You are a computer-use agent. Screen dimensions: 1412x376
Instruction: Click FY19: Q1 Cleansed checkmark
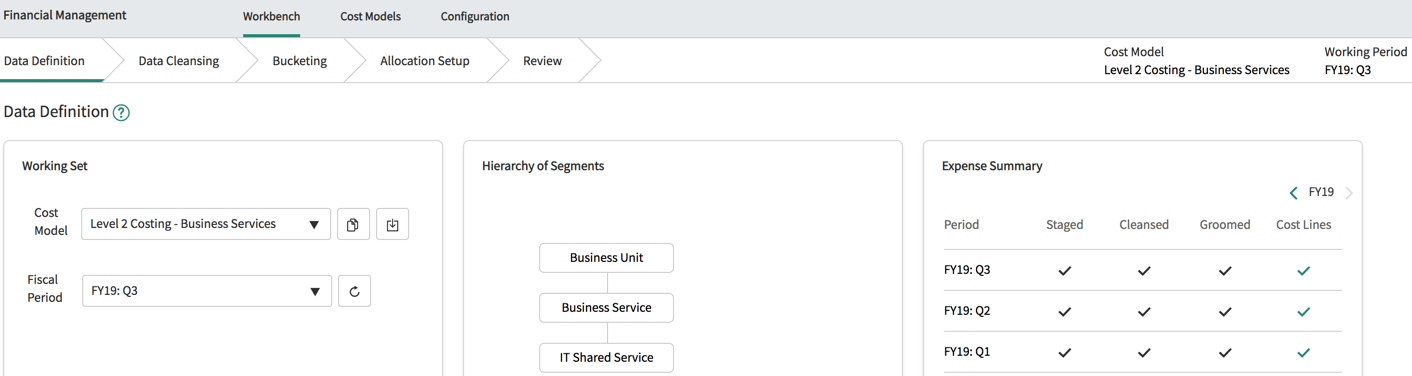click(x=1144, y=352)
